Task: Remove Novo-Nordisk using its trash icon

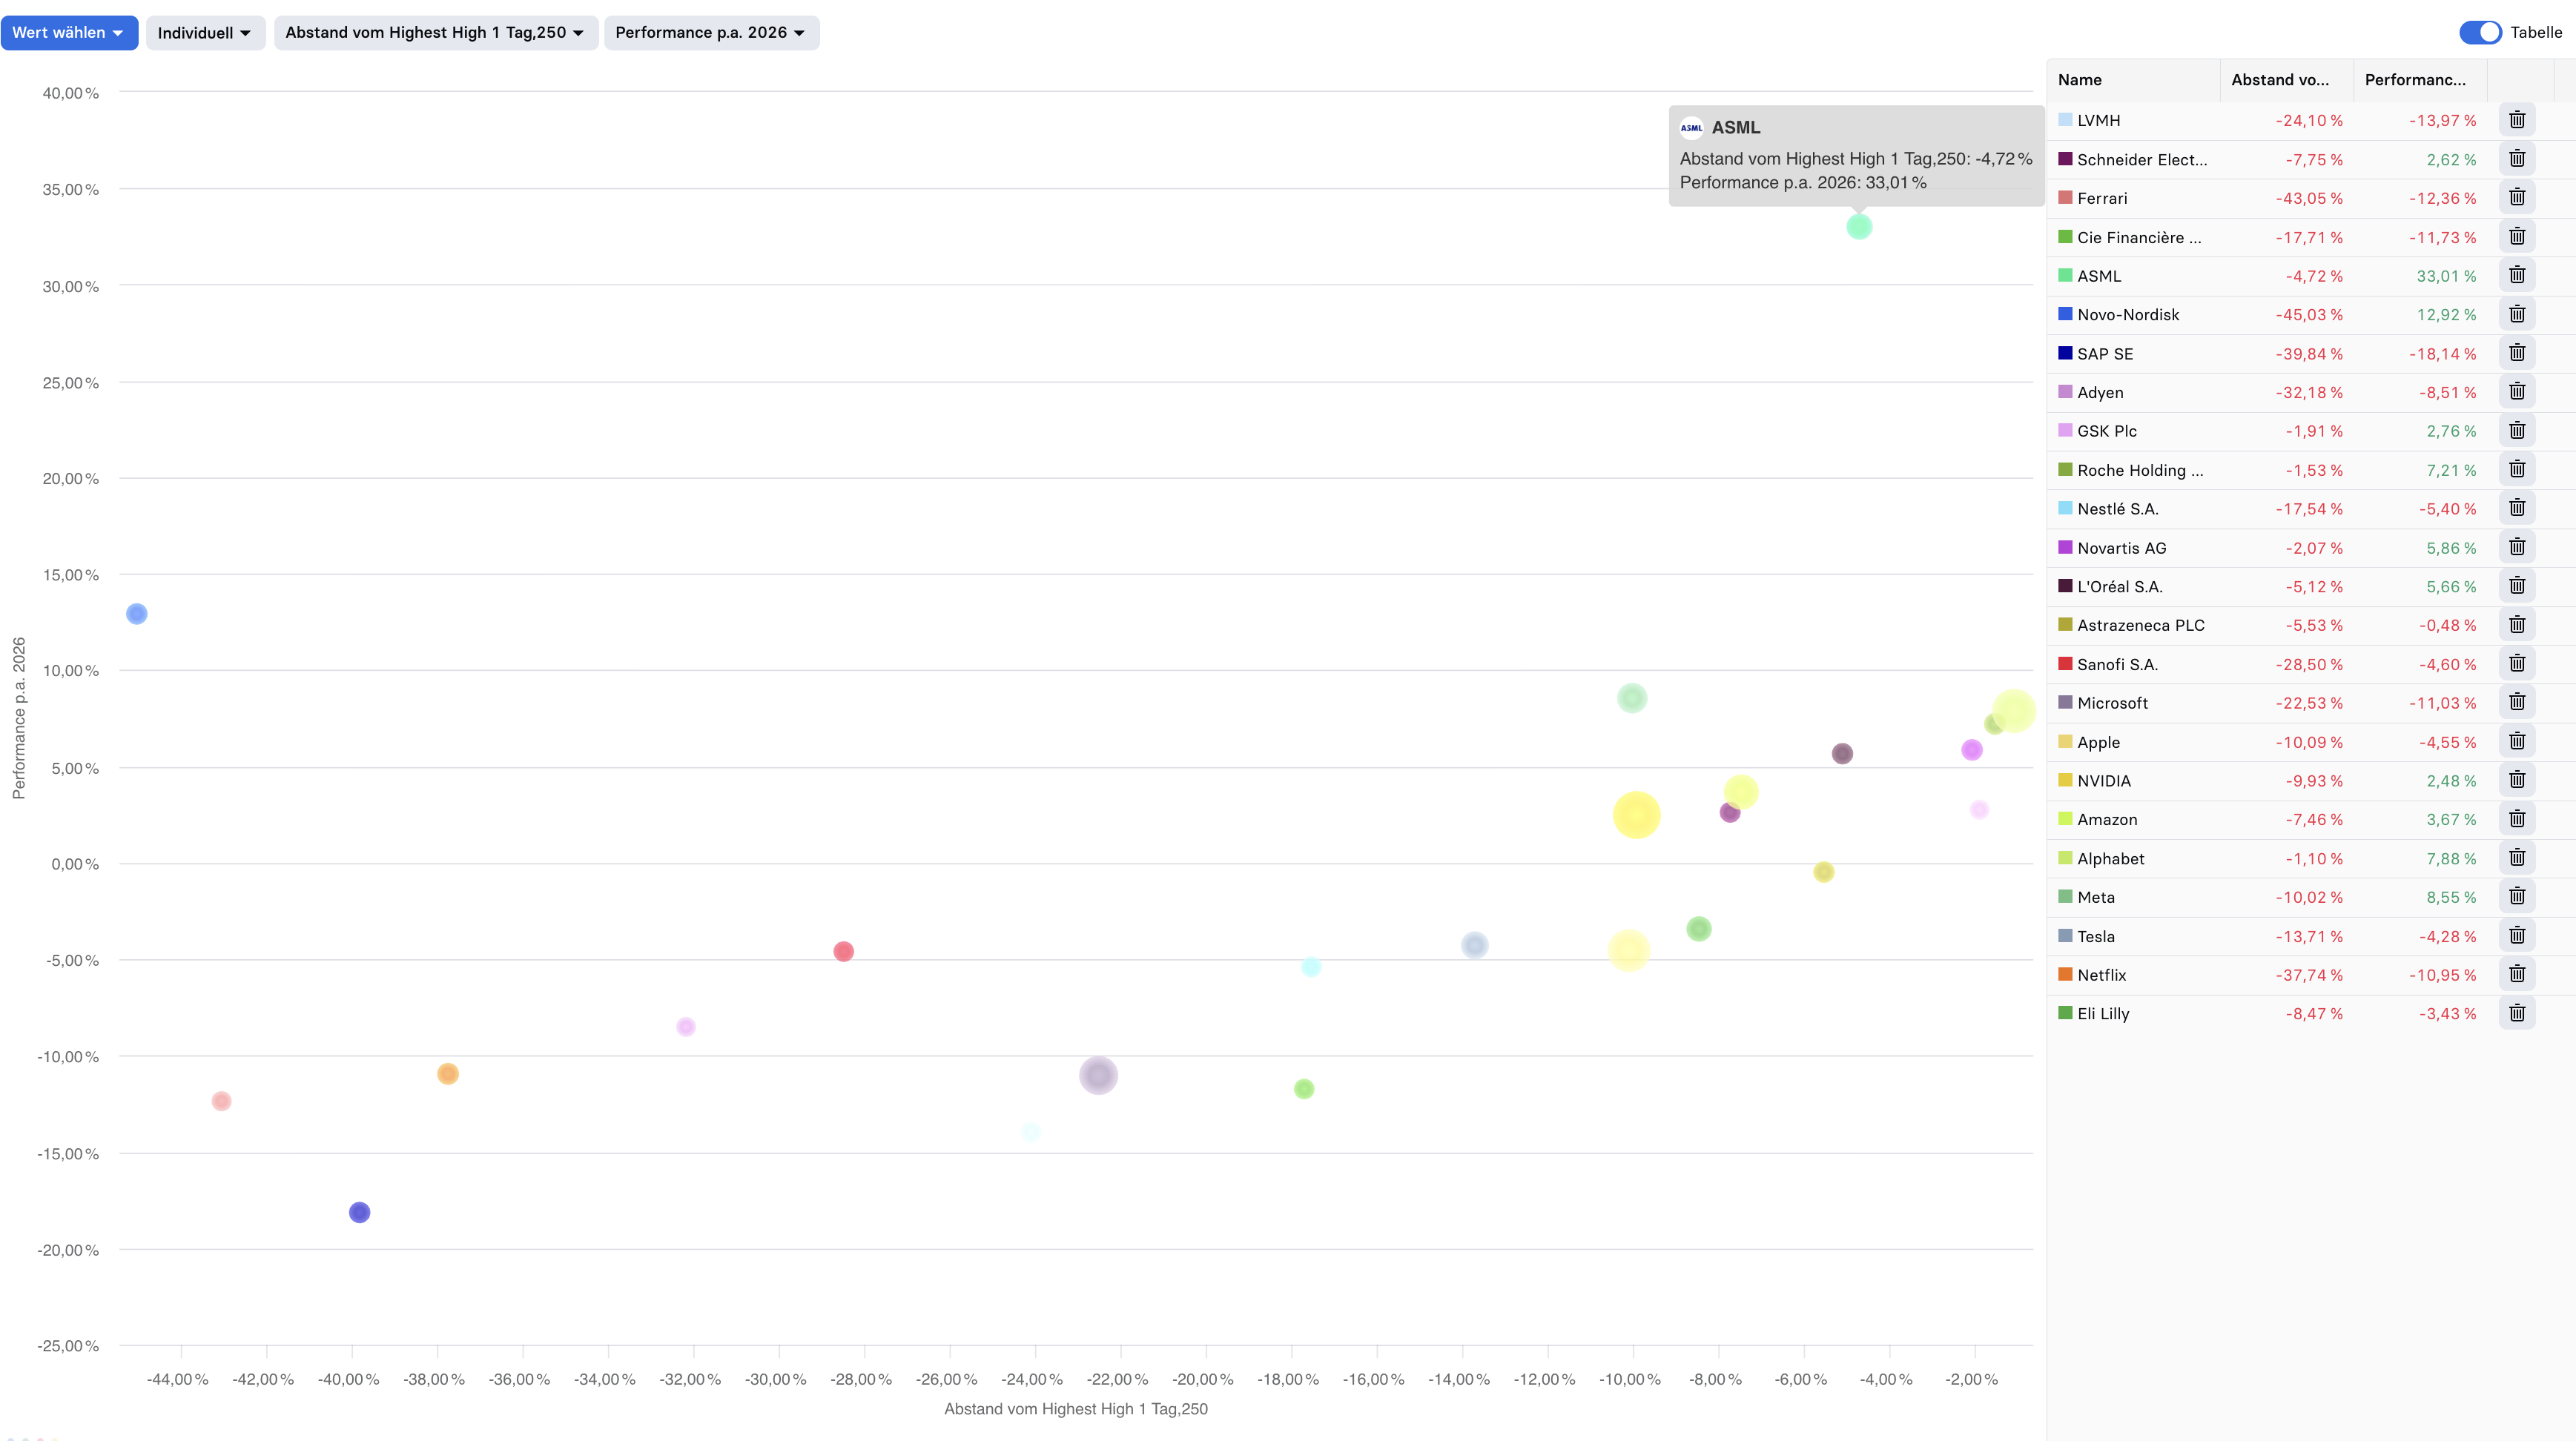Action: pos(2517,314)
